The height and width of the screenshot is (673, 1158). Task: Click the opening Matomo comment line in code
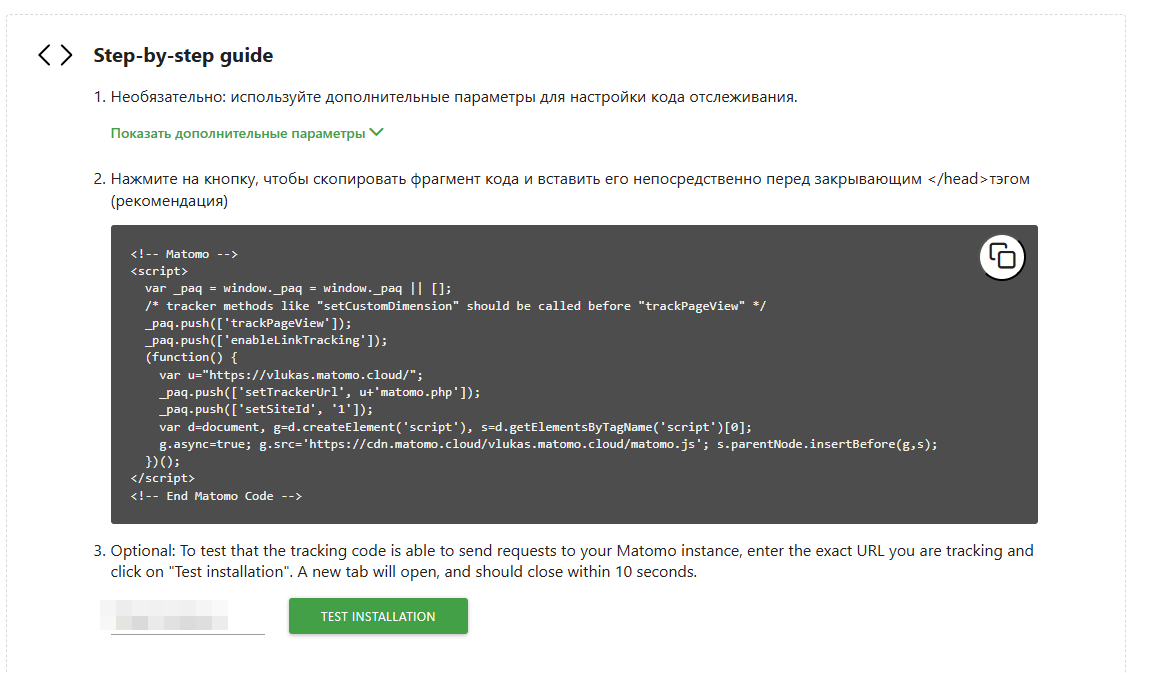pyautogui.click(x=184, y=254)
